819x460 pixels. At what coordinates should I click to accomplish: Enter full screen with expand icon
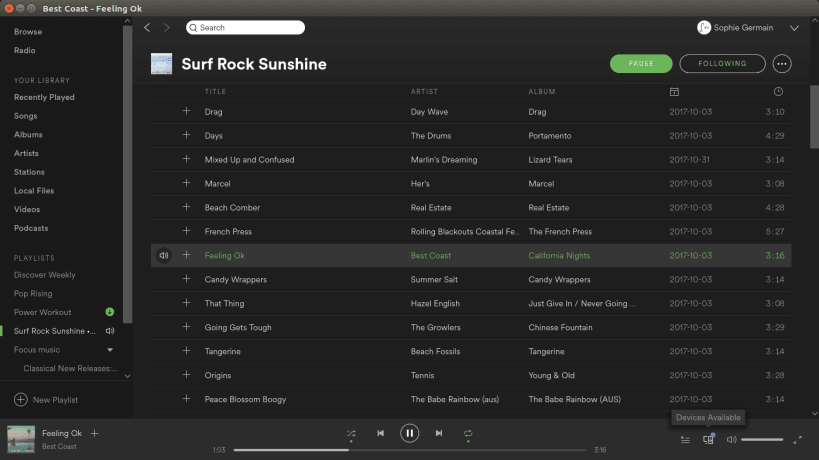pos(798,440)
